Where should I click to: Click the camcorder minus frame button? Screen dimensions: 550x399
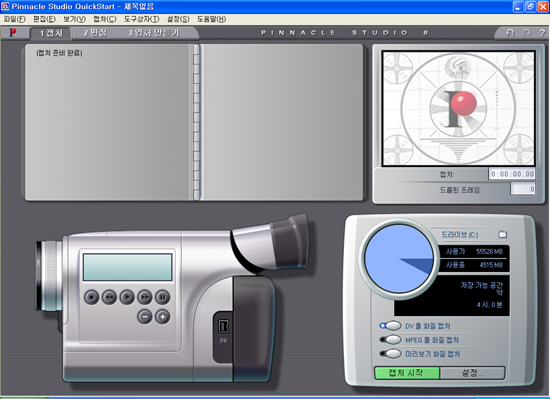[x=145, y=317]
